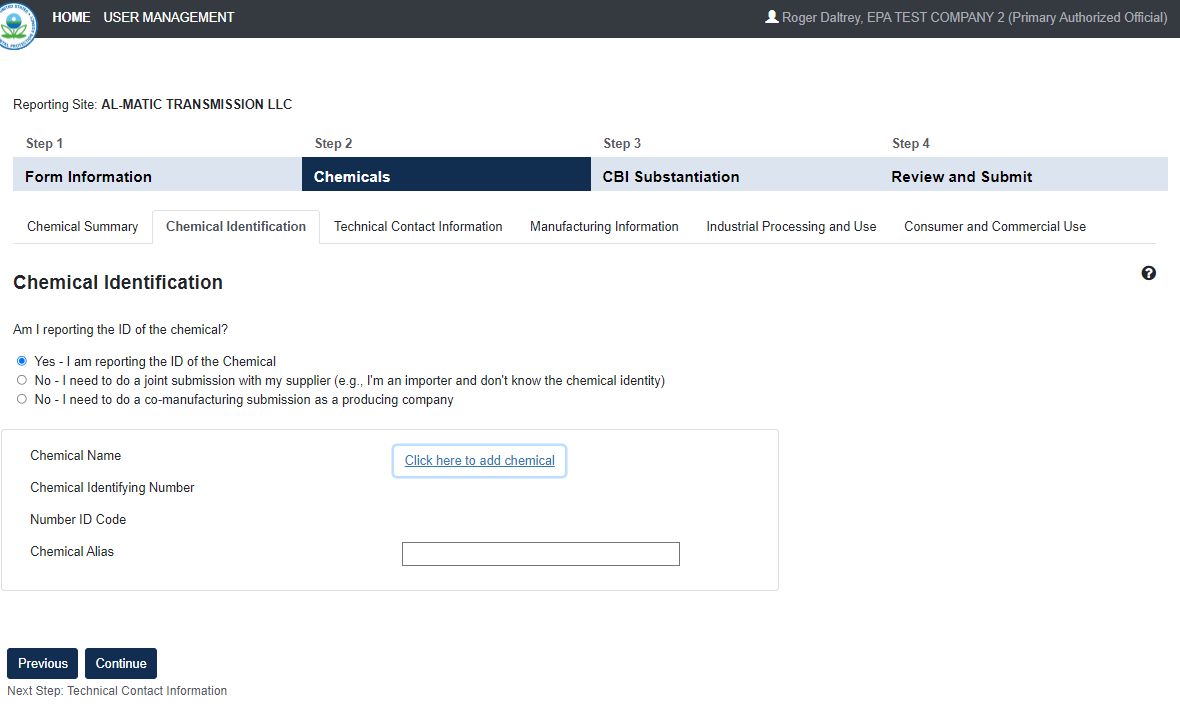
Task: Select No - co-manufacturing submission option
Action: (22, 399)
